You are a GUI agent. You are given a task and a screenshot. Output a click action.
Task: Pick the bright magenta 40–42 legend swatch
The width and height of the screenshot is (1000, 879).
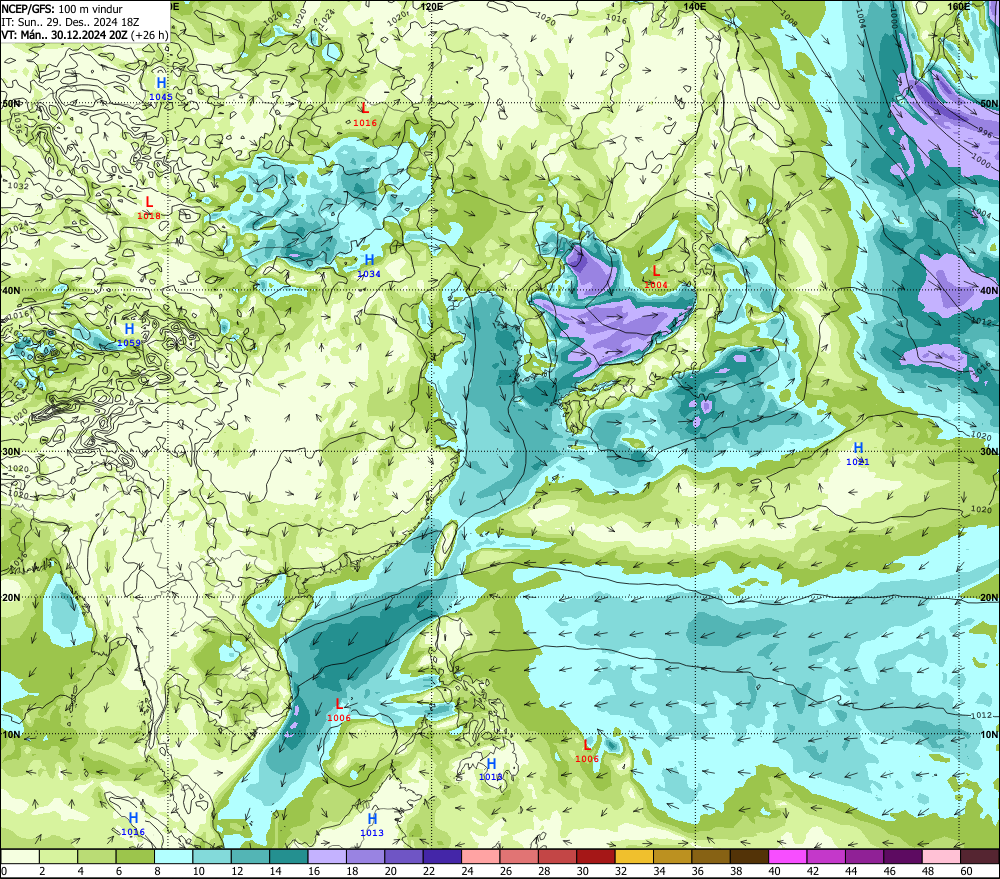(788, 856)
